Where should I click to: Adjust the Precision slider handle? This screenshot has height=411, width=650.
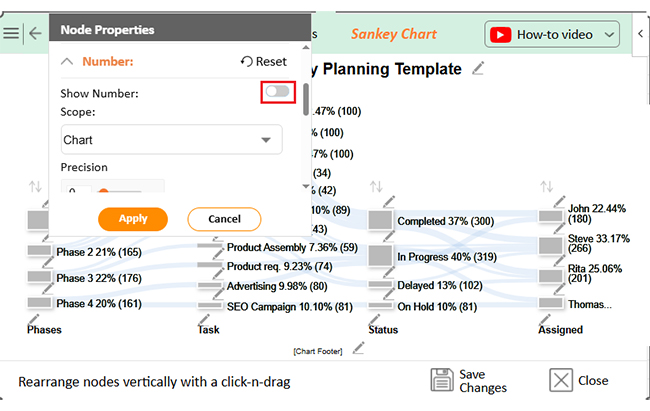tap(104, 191)
